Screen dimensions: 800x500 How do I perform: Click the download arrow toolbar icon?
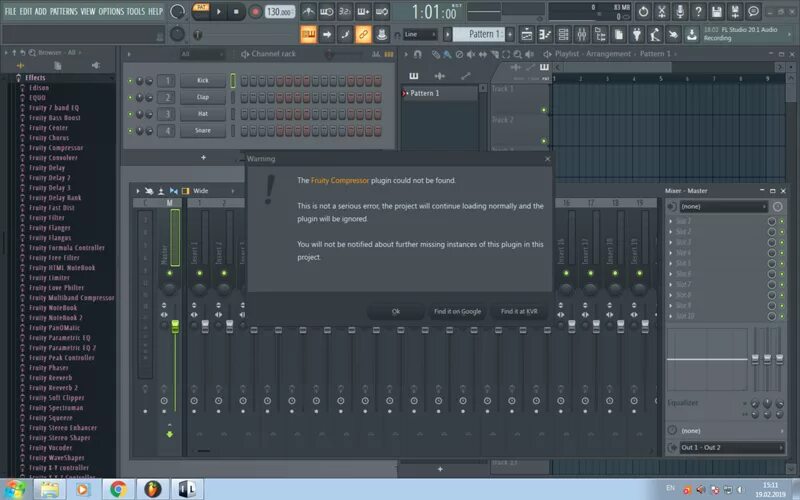tap(692, 34)
